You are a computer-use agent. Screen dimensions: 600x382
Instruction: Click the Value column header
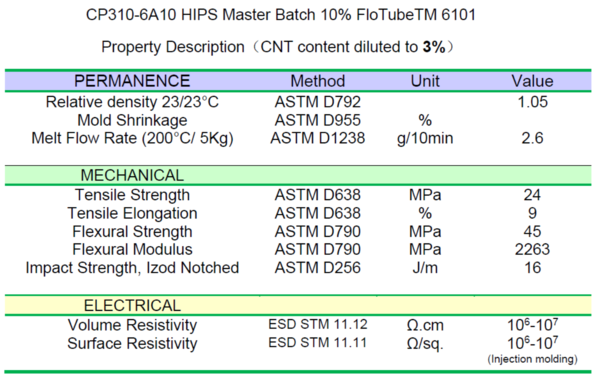coord(532,81)
